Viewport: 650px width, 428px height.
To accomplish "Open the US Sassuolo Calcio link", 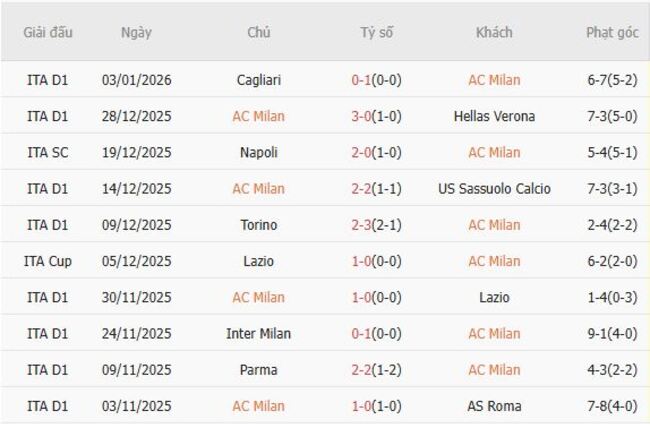I will pos(494,189).
